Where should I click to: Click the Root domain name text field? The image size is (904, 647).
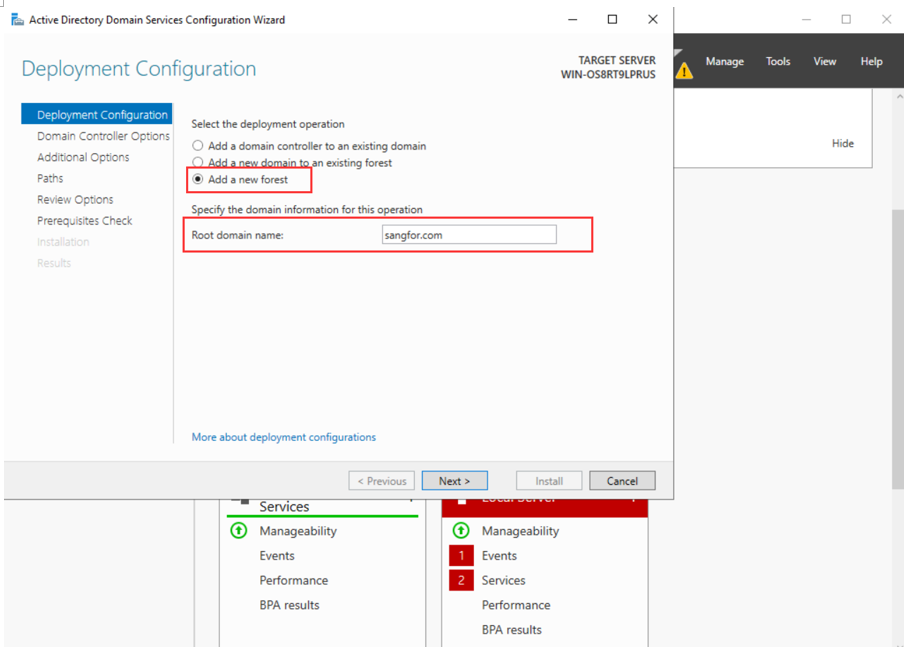(469, 235)
